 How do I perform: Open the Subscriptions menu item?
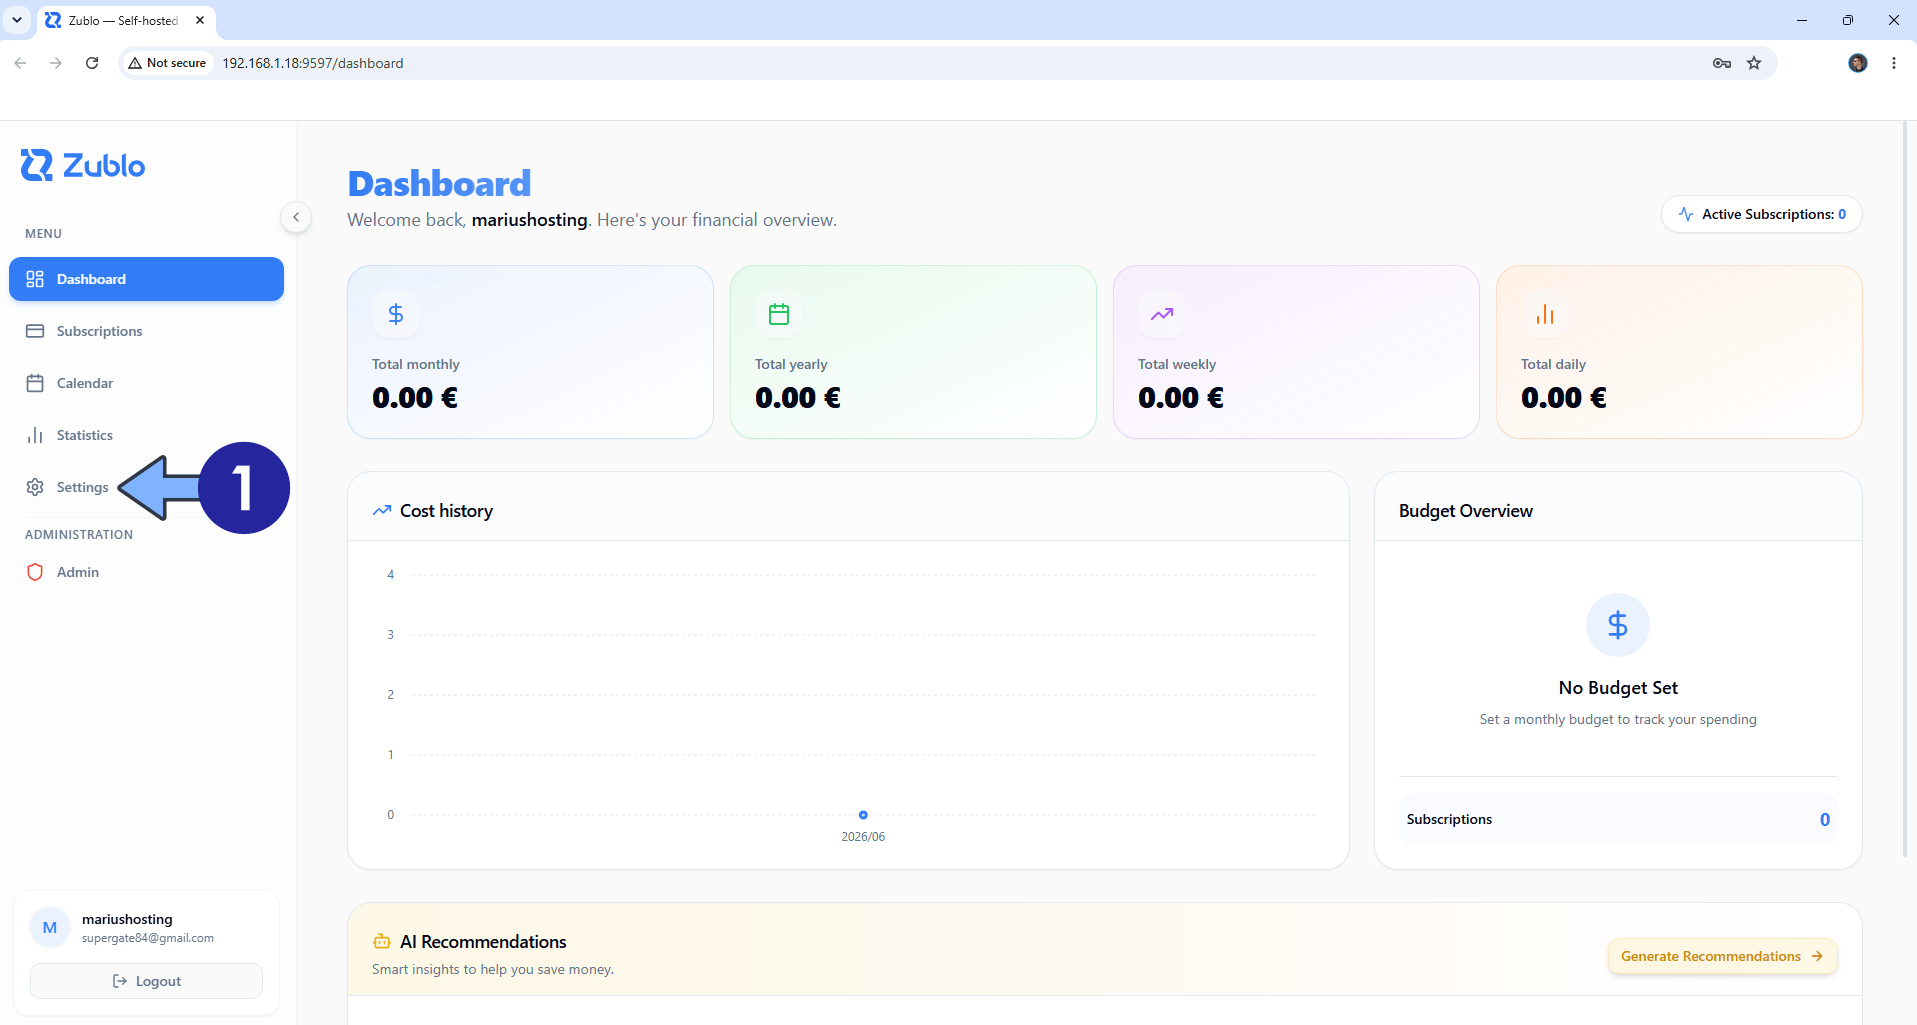pyautogui.click(x=146, y=331)
